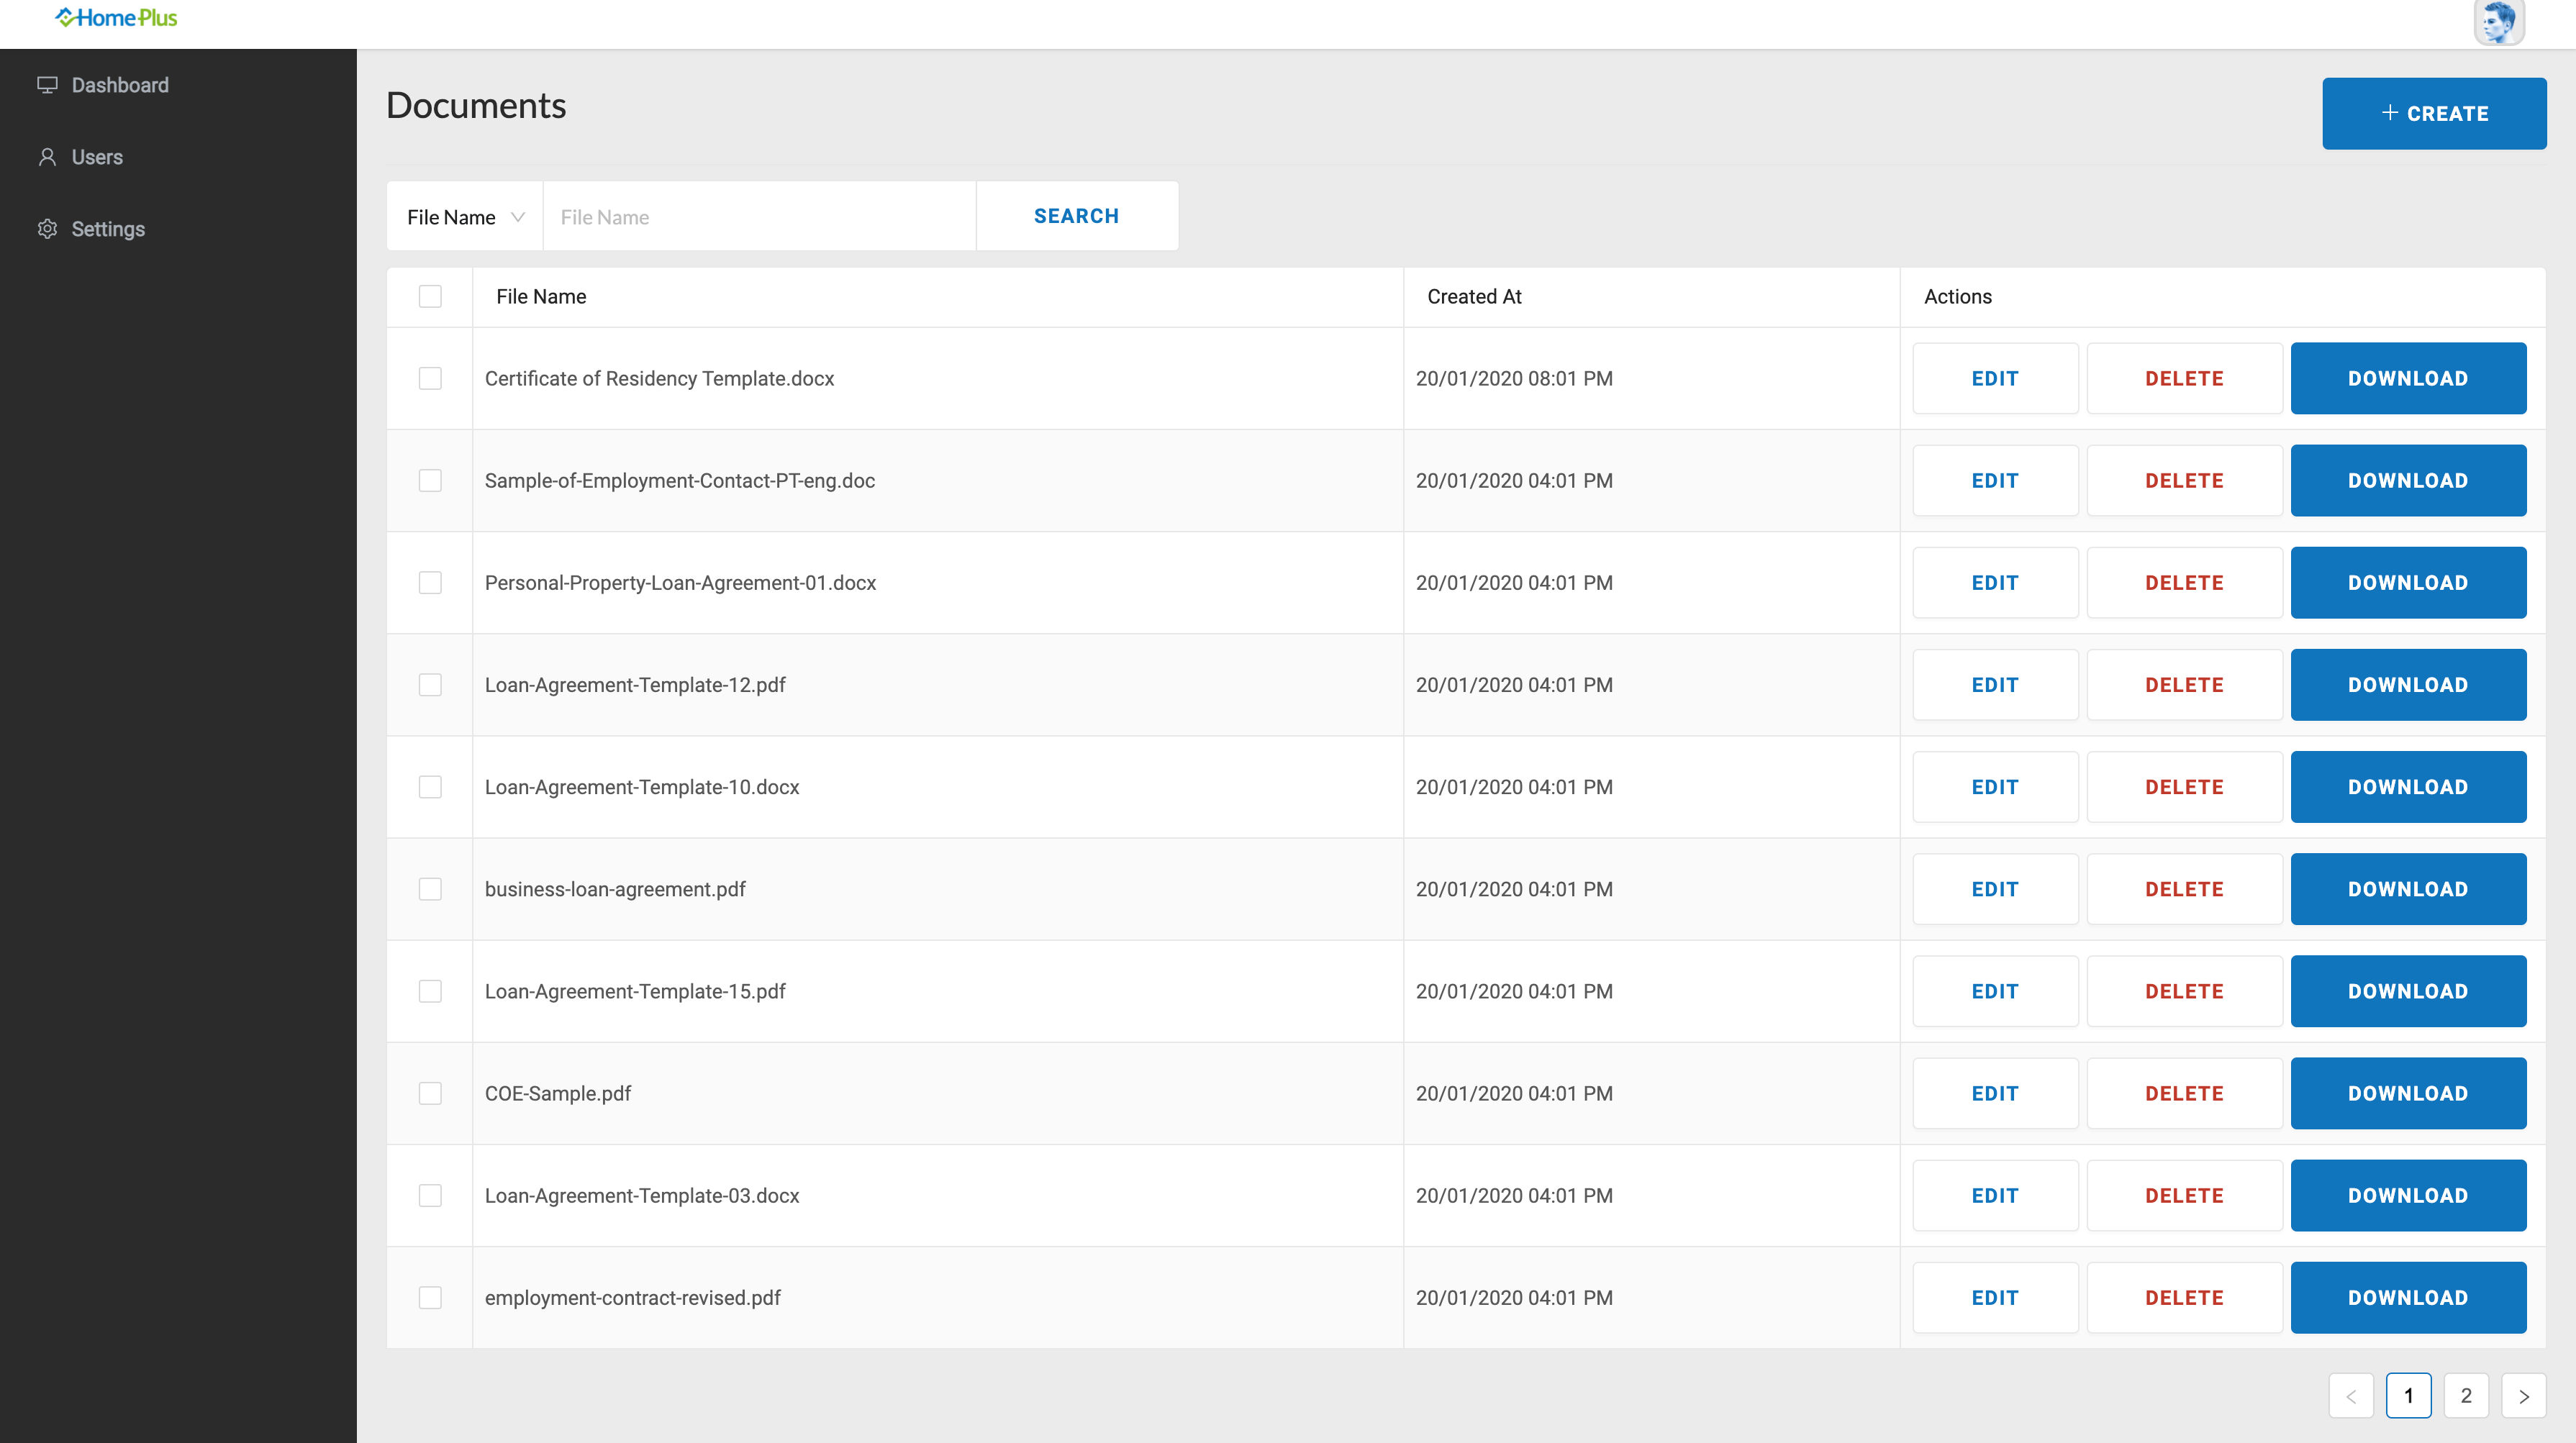Expand the File Name search filter dropdown
This screenshot has width=2576, height=1443.
(465, 216)
